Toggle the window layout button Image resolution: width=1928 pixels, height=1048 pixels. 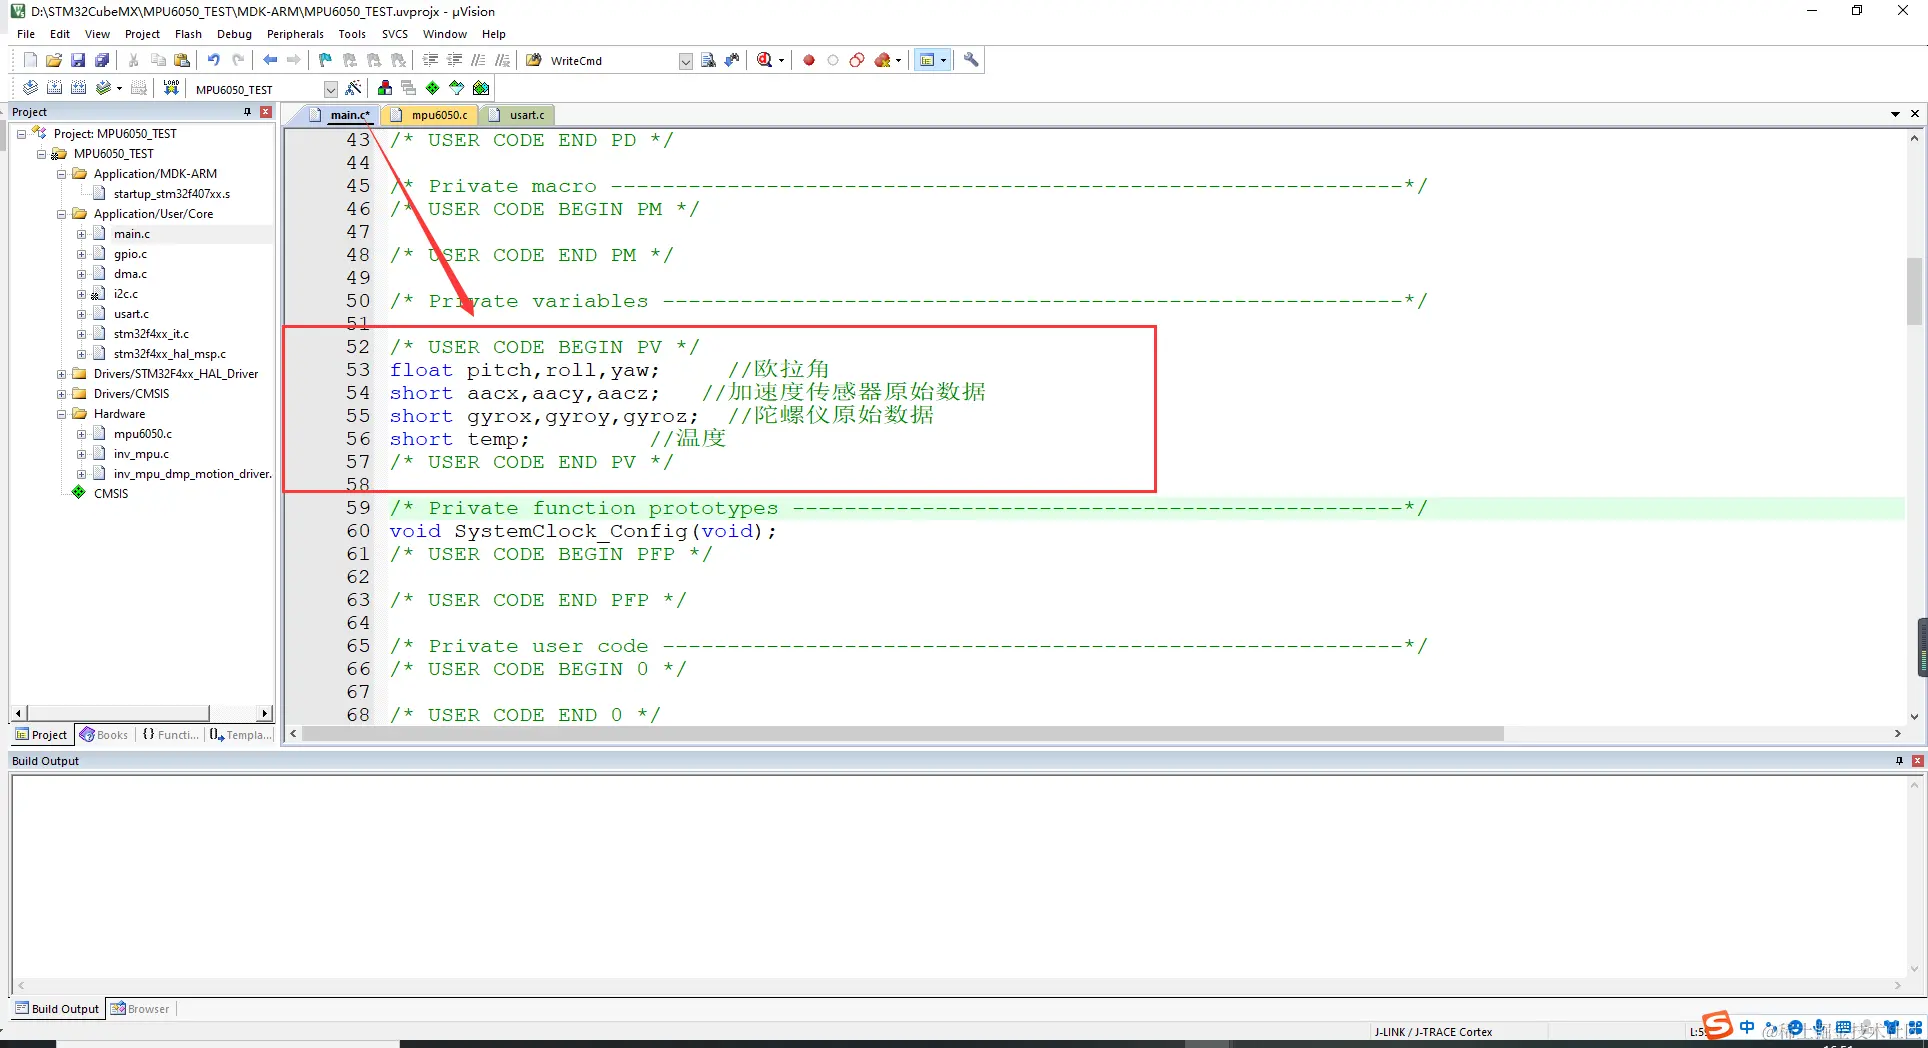(927, 60)
